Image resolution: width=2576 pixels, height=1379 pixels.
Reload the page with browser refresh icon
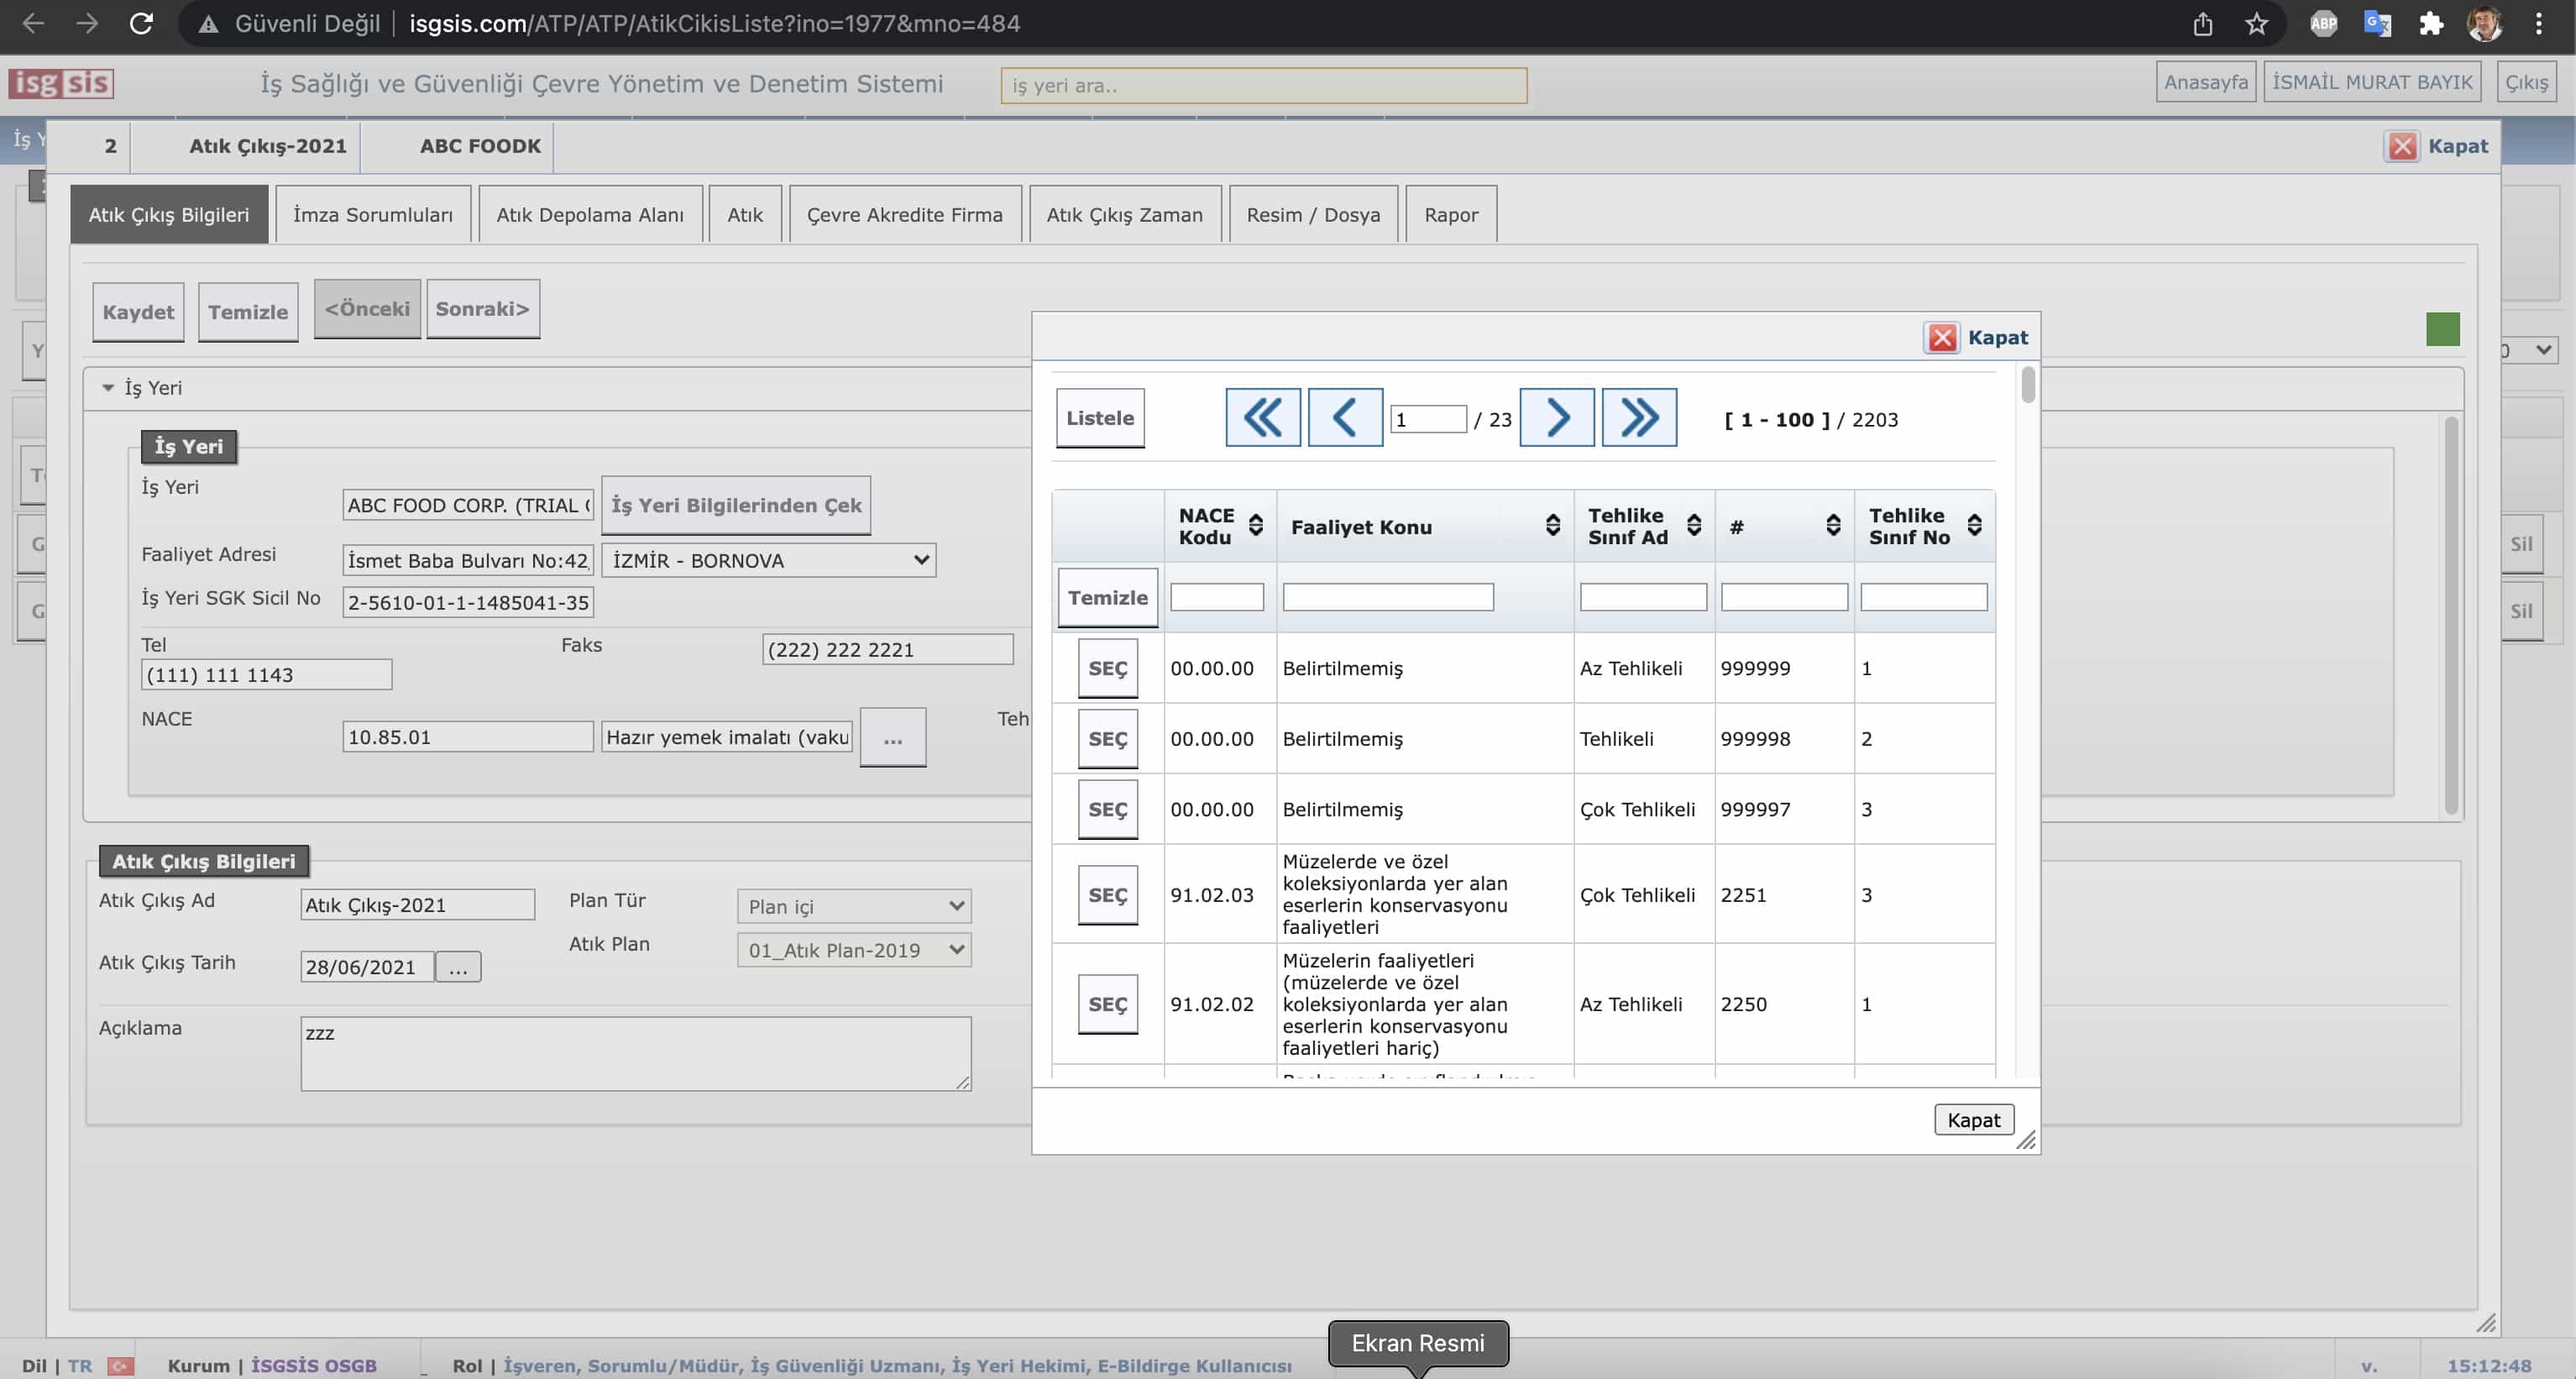pyautogui.click(x=141, y=24)
